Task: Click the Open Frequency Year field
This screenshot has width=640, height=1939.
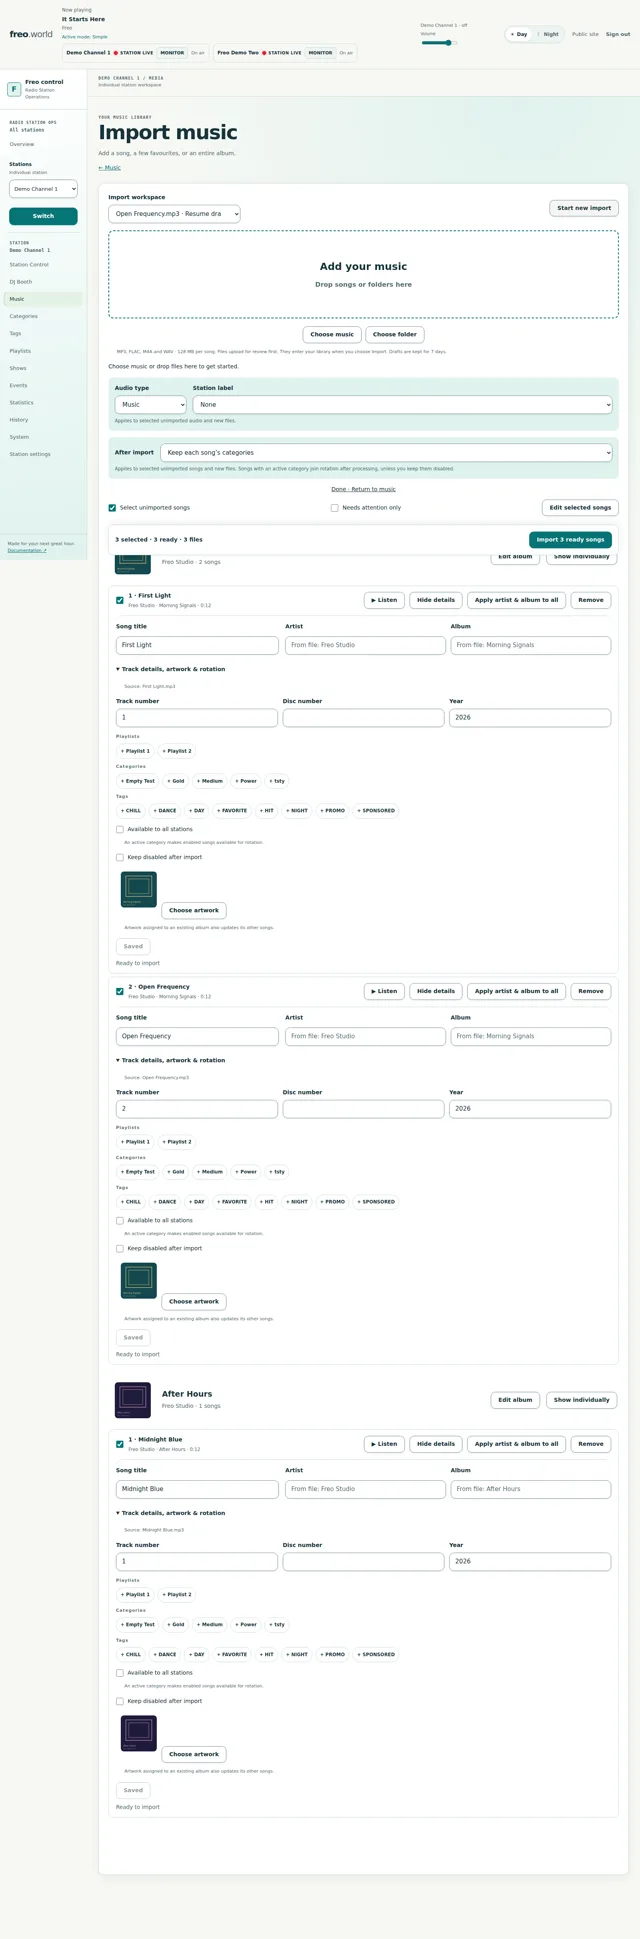Action: coord(530,1109)
